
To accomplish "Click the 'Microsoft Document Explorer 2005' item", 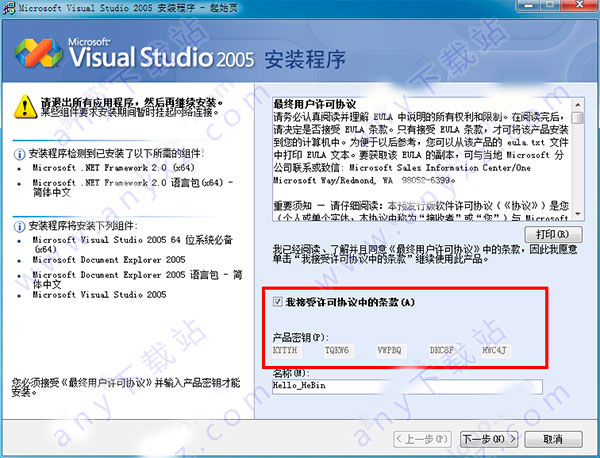I will pos(109,260).
